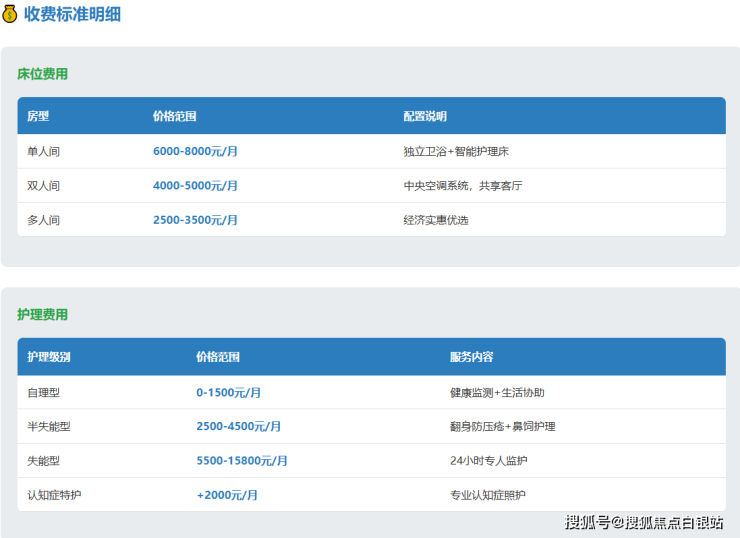This screenshot has width=740, height=538.
Task: Click the 6000-8000元/月 price link
Action: pyautogui.click(x=195, y=152)
